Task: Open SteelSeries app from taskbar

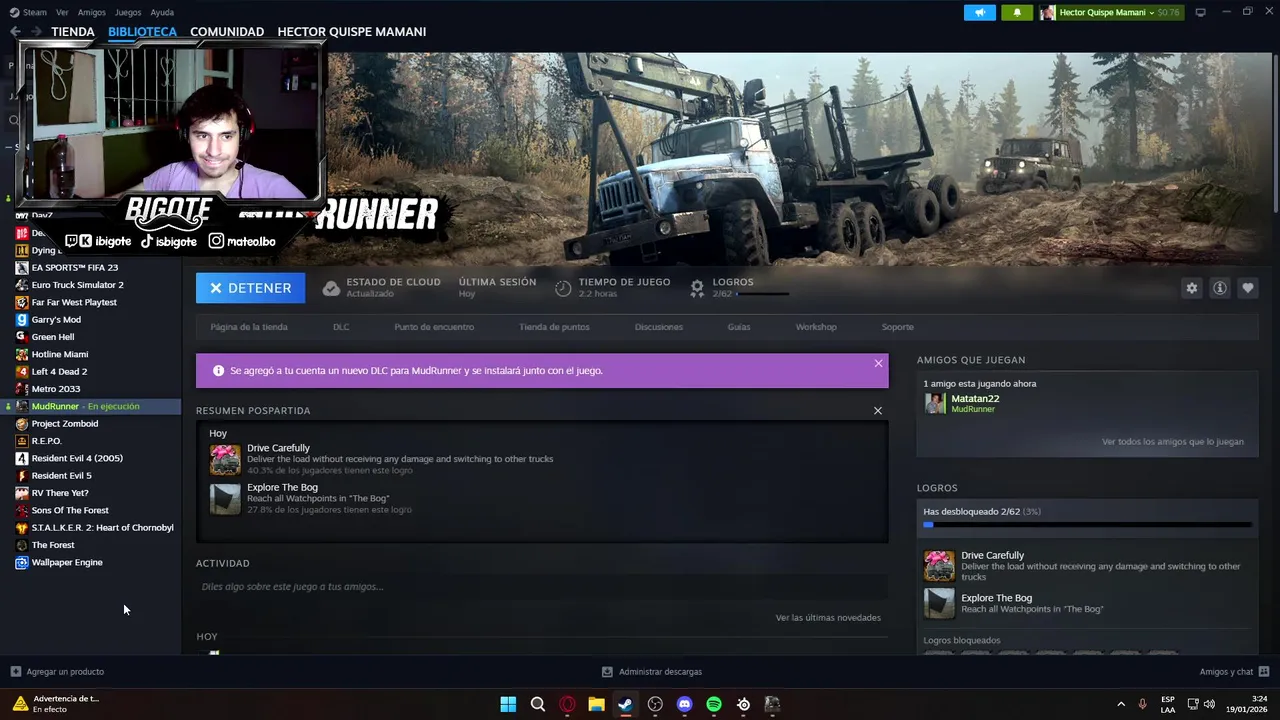Action: (x=743, y=704)
